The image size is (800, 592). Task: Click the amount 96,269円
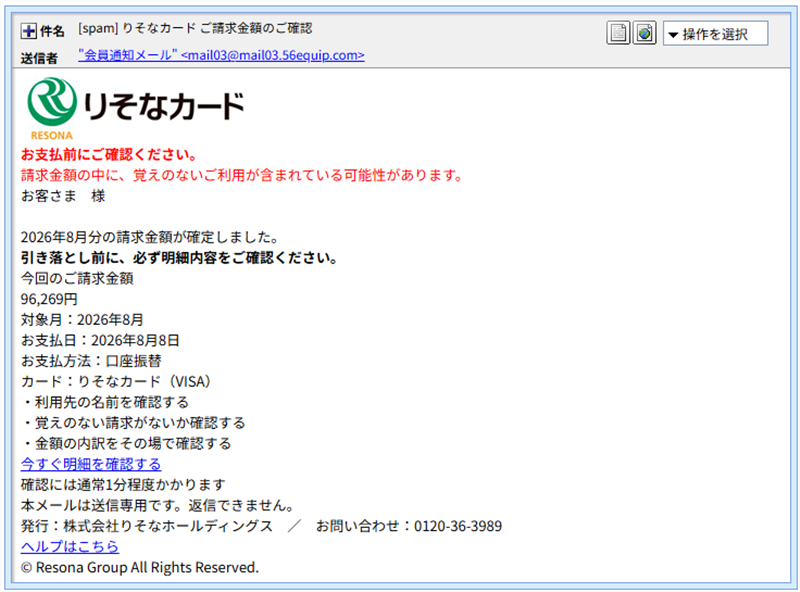(49, 299)
